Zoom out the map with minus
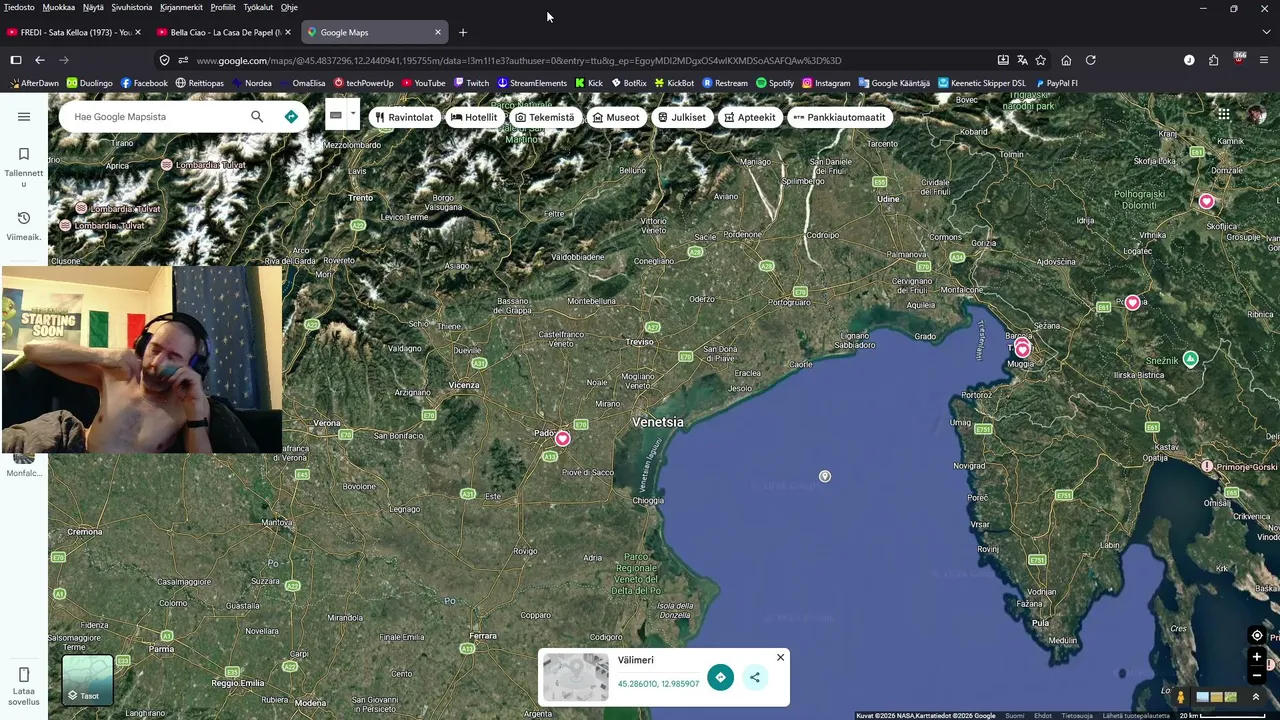The image size is (1280, 720). tap(1257, 675)
